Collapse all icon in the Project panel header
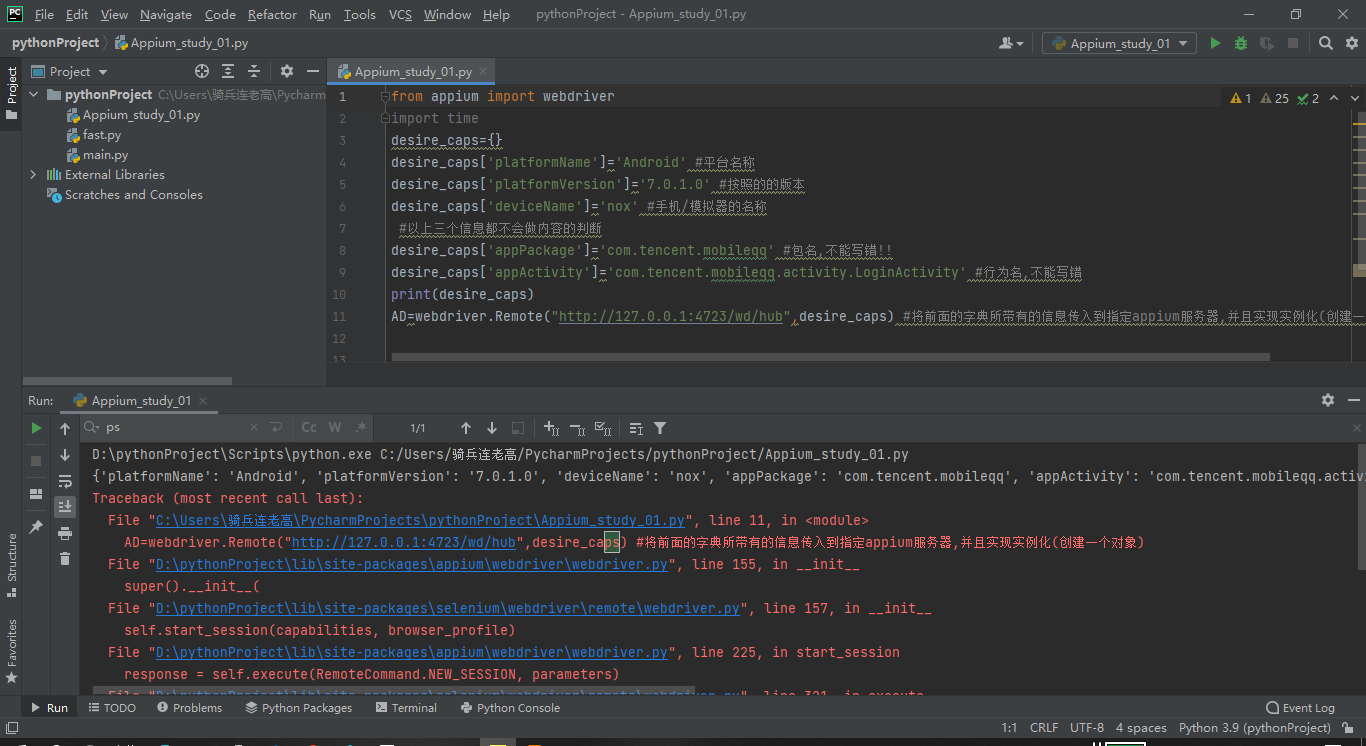Viewport: 1366px width, 746px height. [x=254, y=71]
